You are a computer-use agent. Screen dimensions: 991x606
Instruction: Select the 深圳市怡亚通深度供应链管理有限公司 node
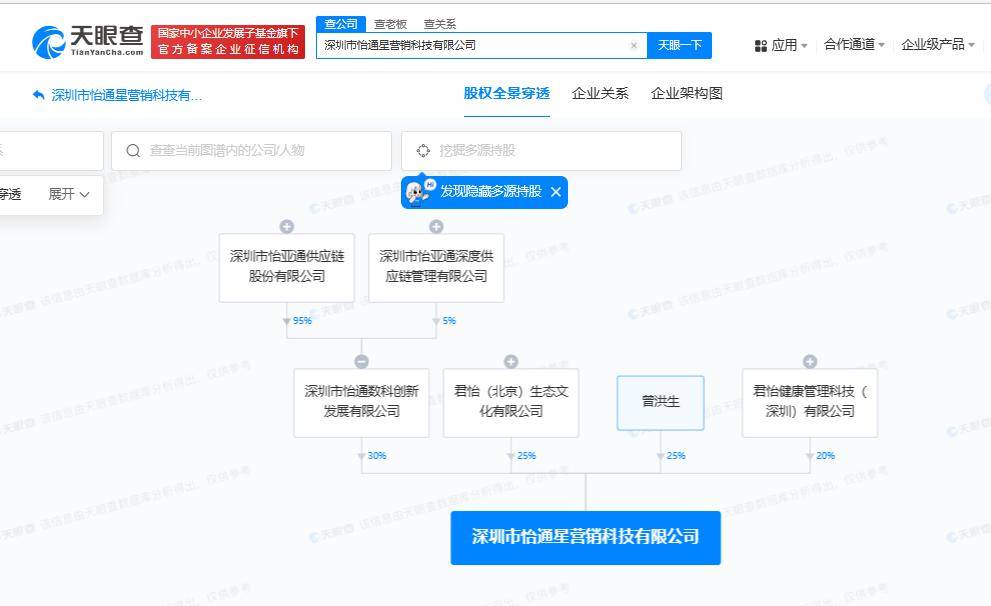(x=436, y=268)
